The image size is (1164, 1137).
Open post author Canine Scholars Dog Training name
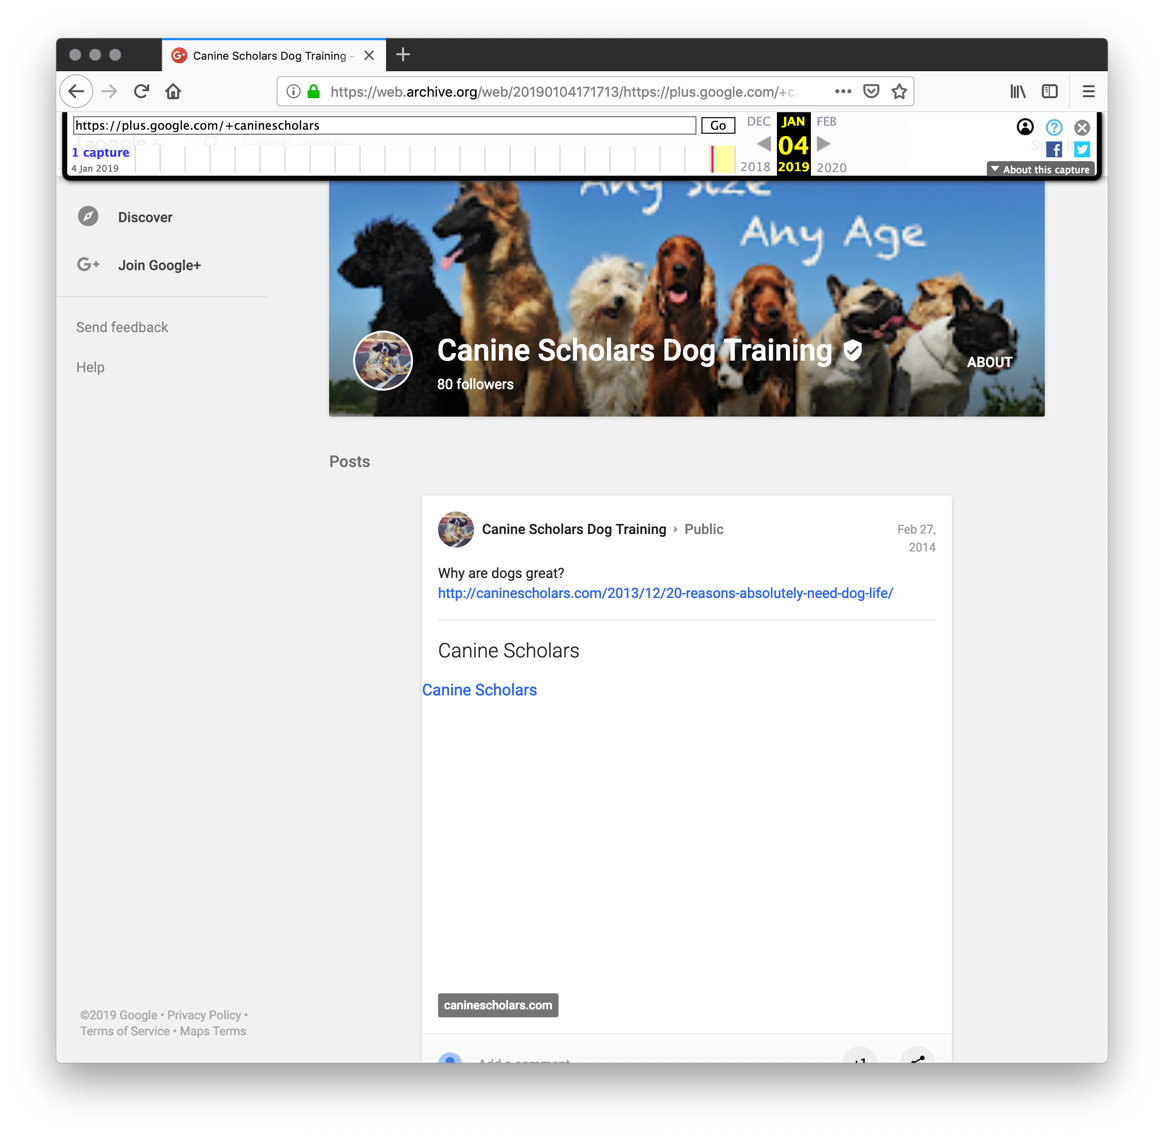pyautogui.click(x=574, y=529)
